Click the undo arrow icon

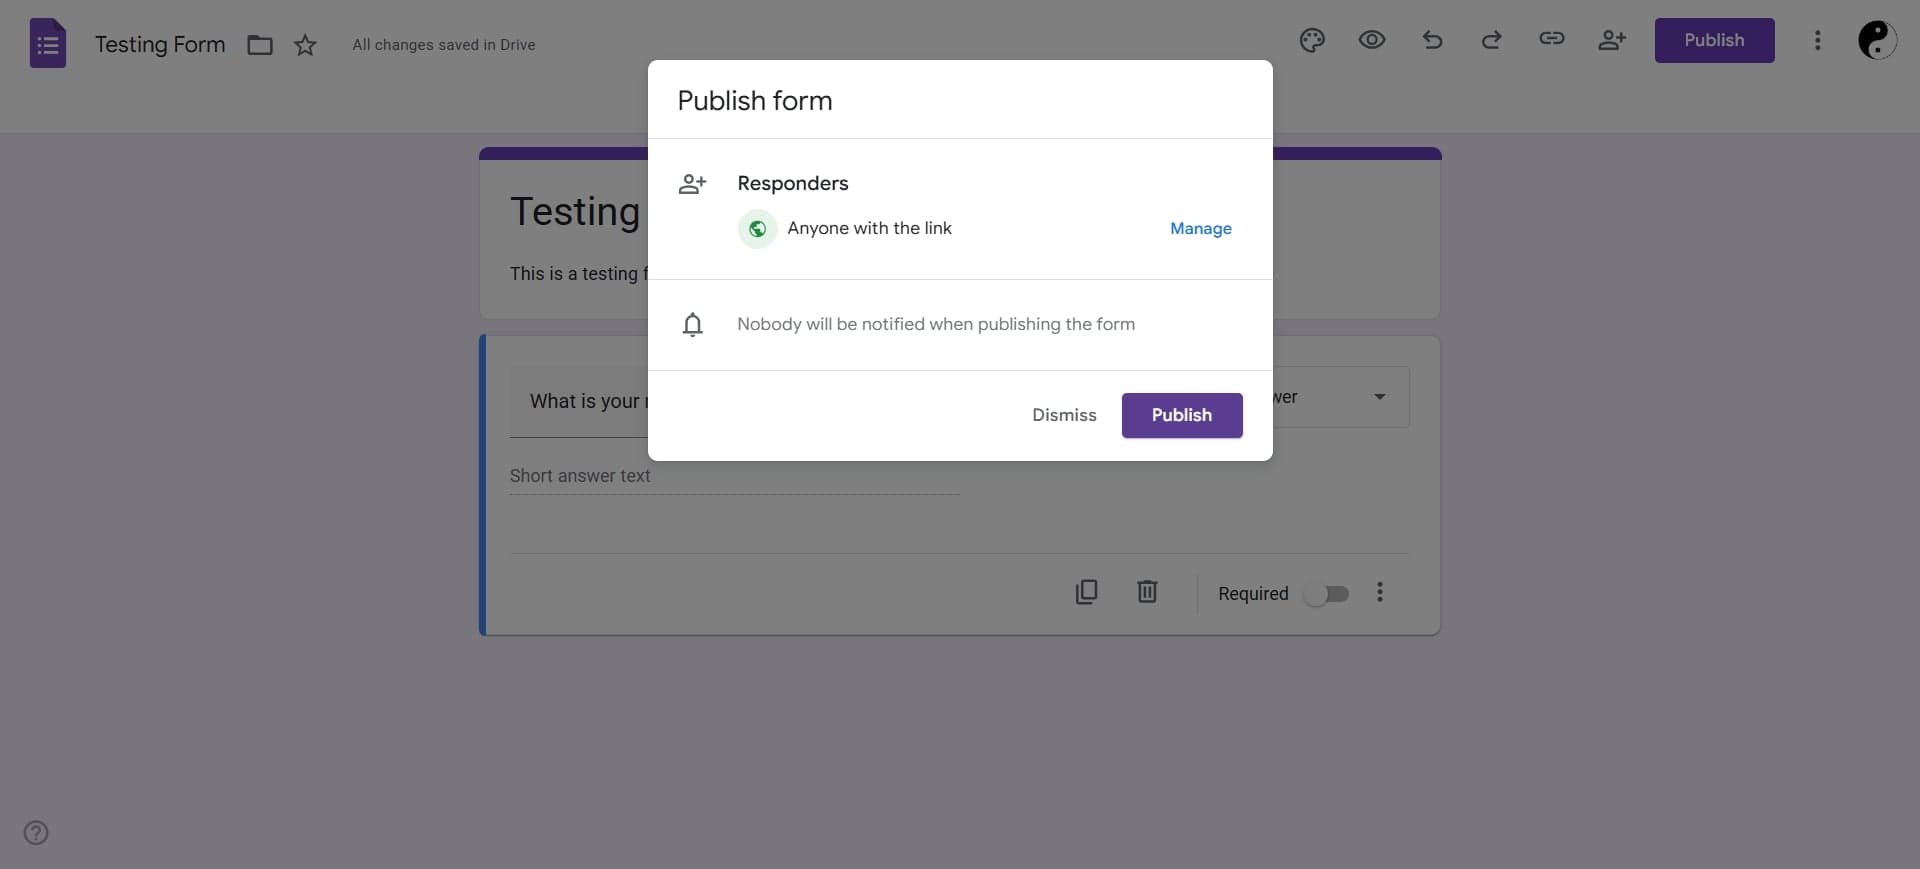(1432, 40)
